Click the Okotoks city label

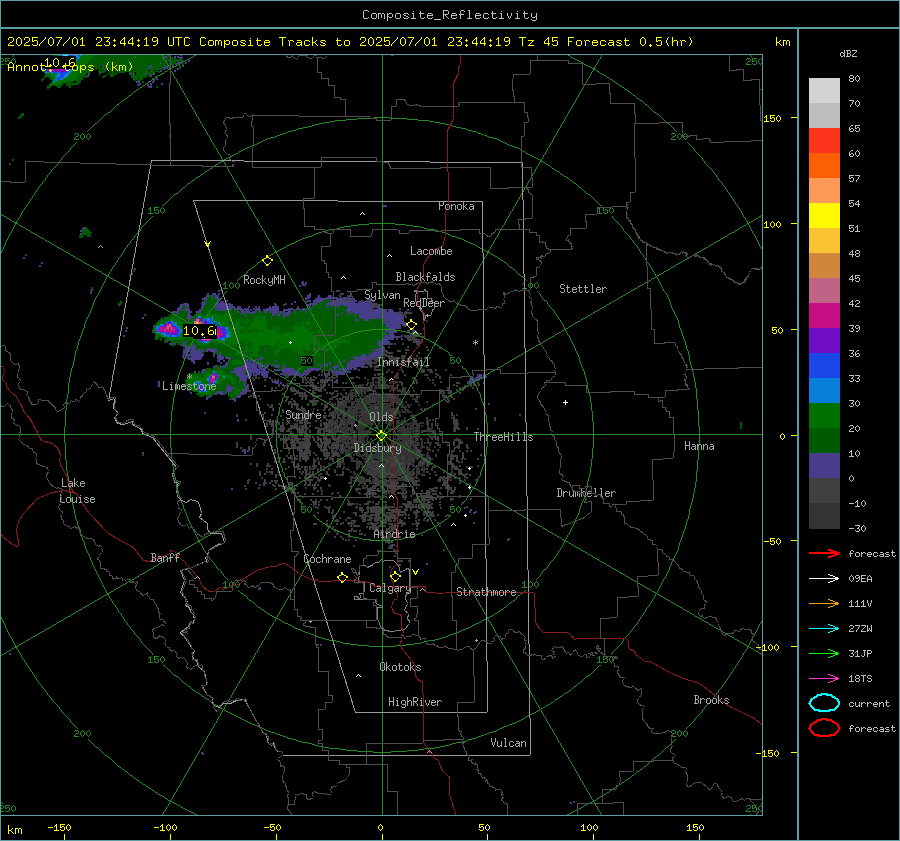click(x=400, y=667)
